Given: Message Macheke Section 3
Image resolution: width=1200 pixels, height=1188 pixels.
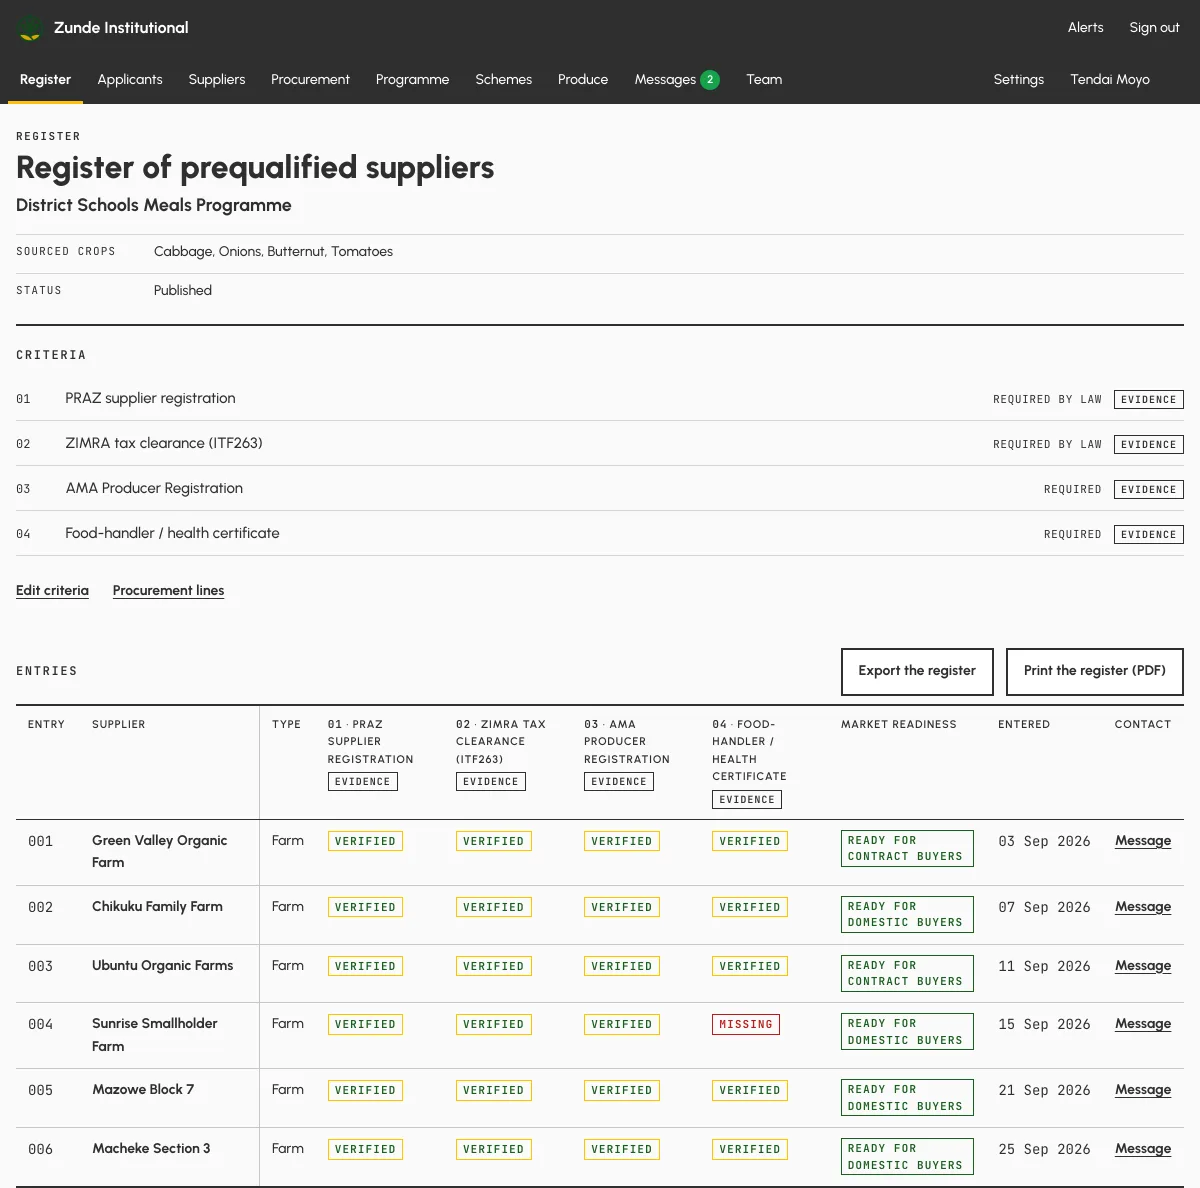Looking at the screenshot, I should click(1143, 1149).
